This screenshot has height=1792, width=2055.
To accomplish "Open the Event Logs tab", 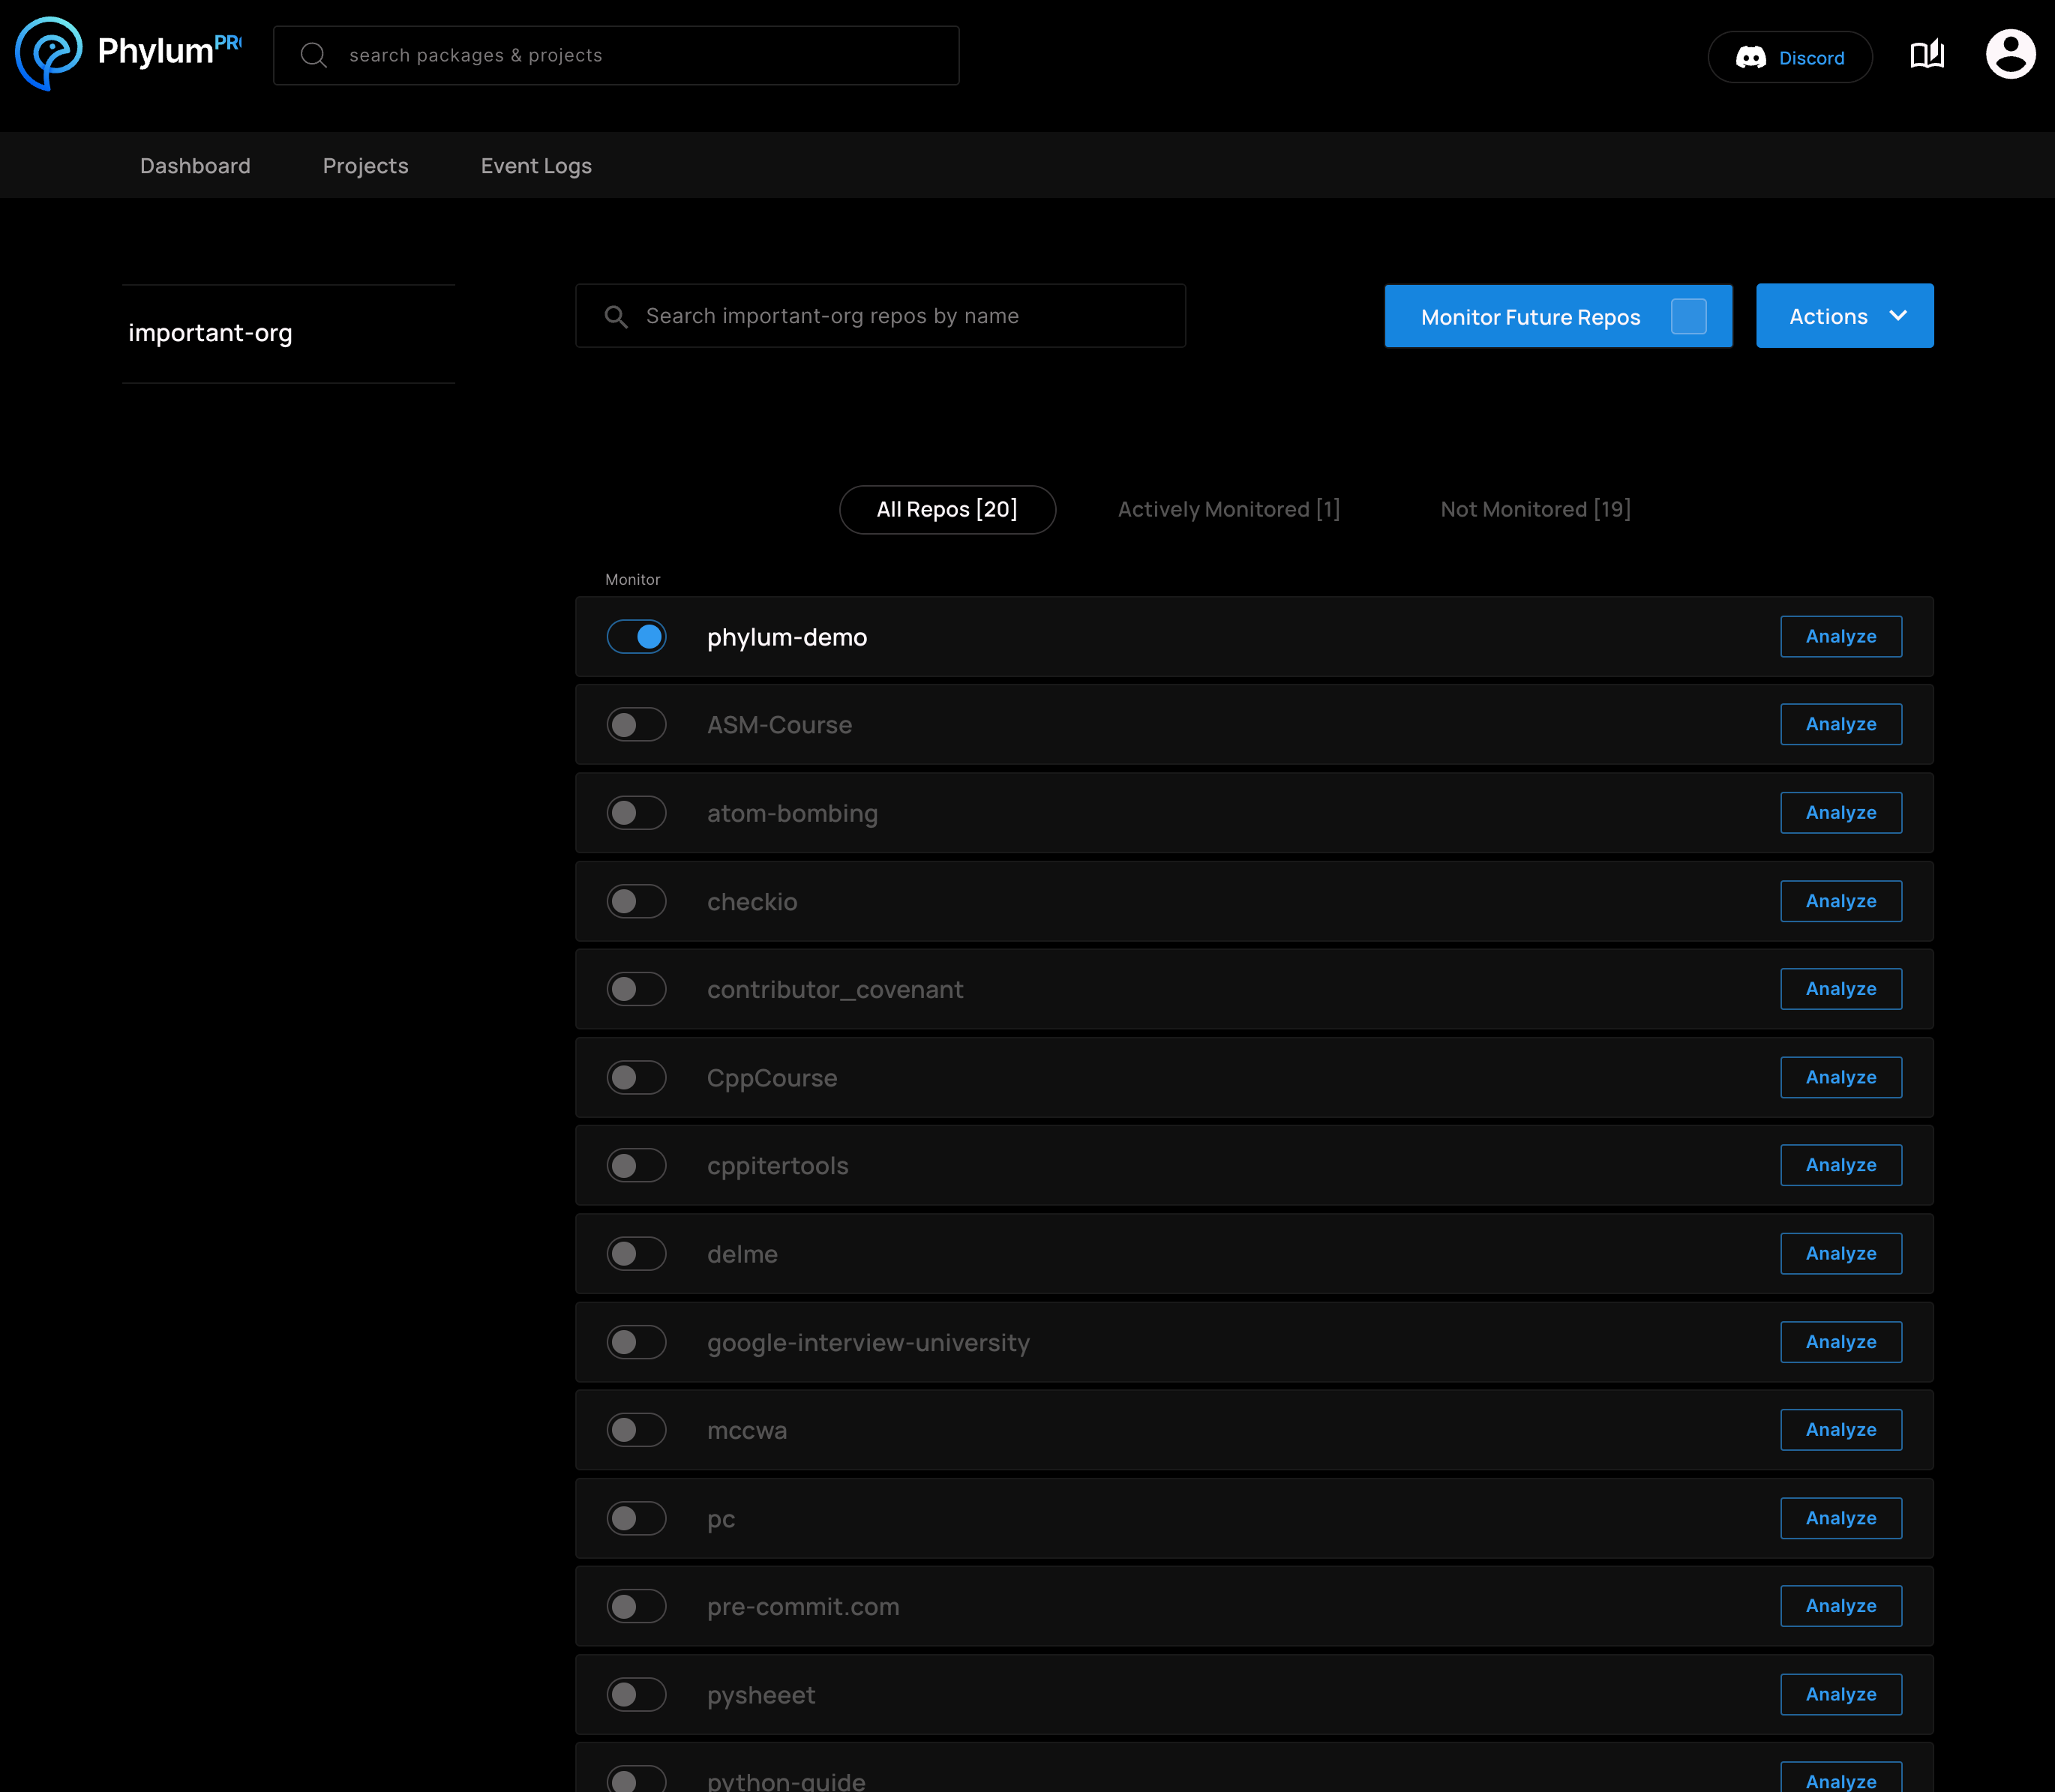I will coord(536,165).
